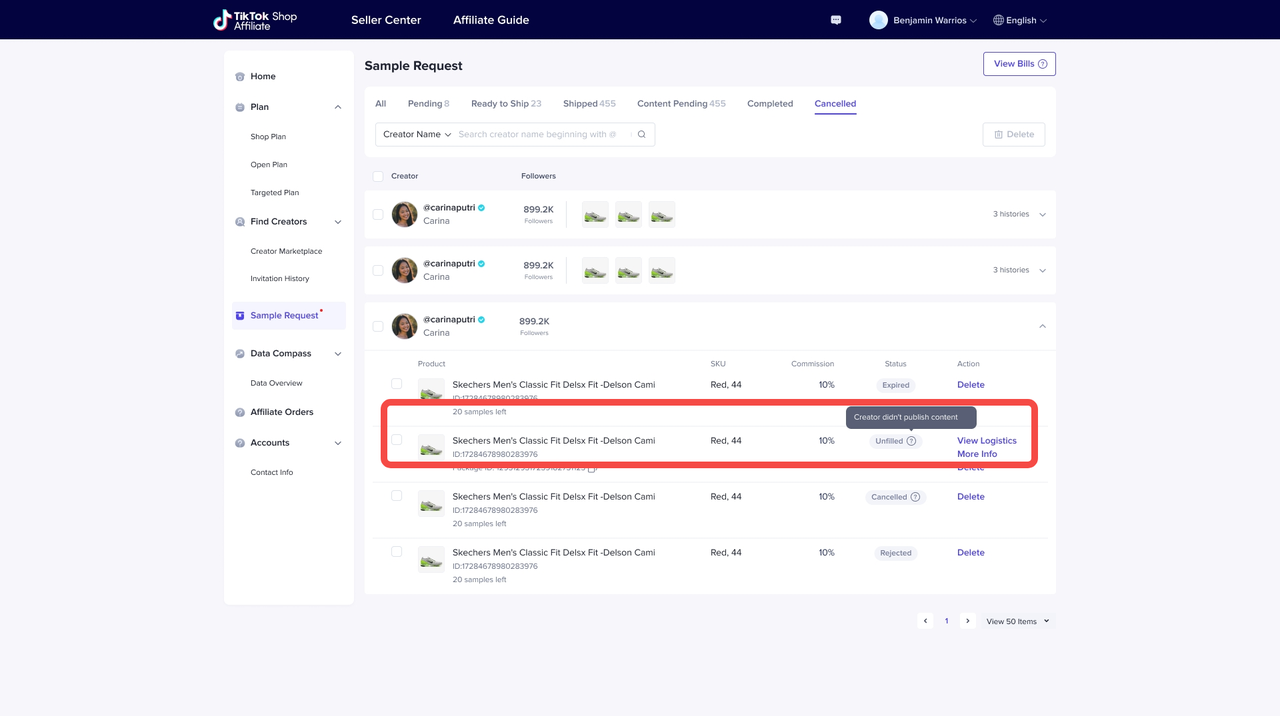The image size is (1280, 716).
Task: Click the Home icon in sidebar
Action: point(240,77)
